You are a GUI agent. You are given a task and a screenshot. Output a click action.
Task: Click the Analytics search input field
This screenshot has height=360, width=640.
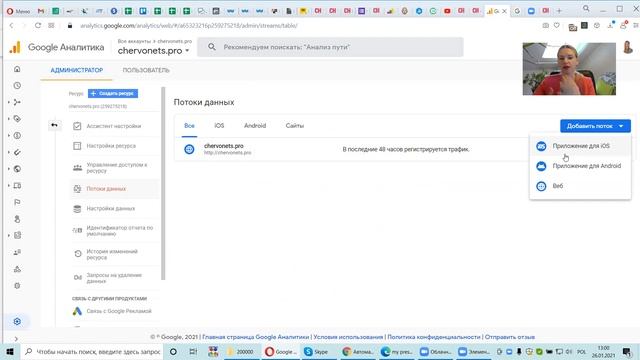tap(330, 47)
